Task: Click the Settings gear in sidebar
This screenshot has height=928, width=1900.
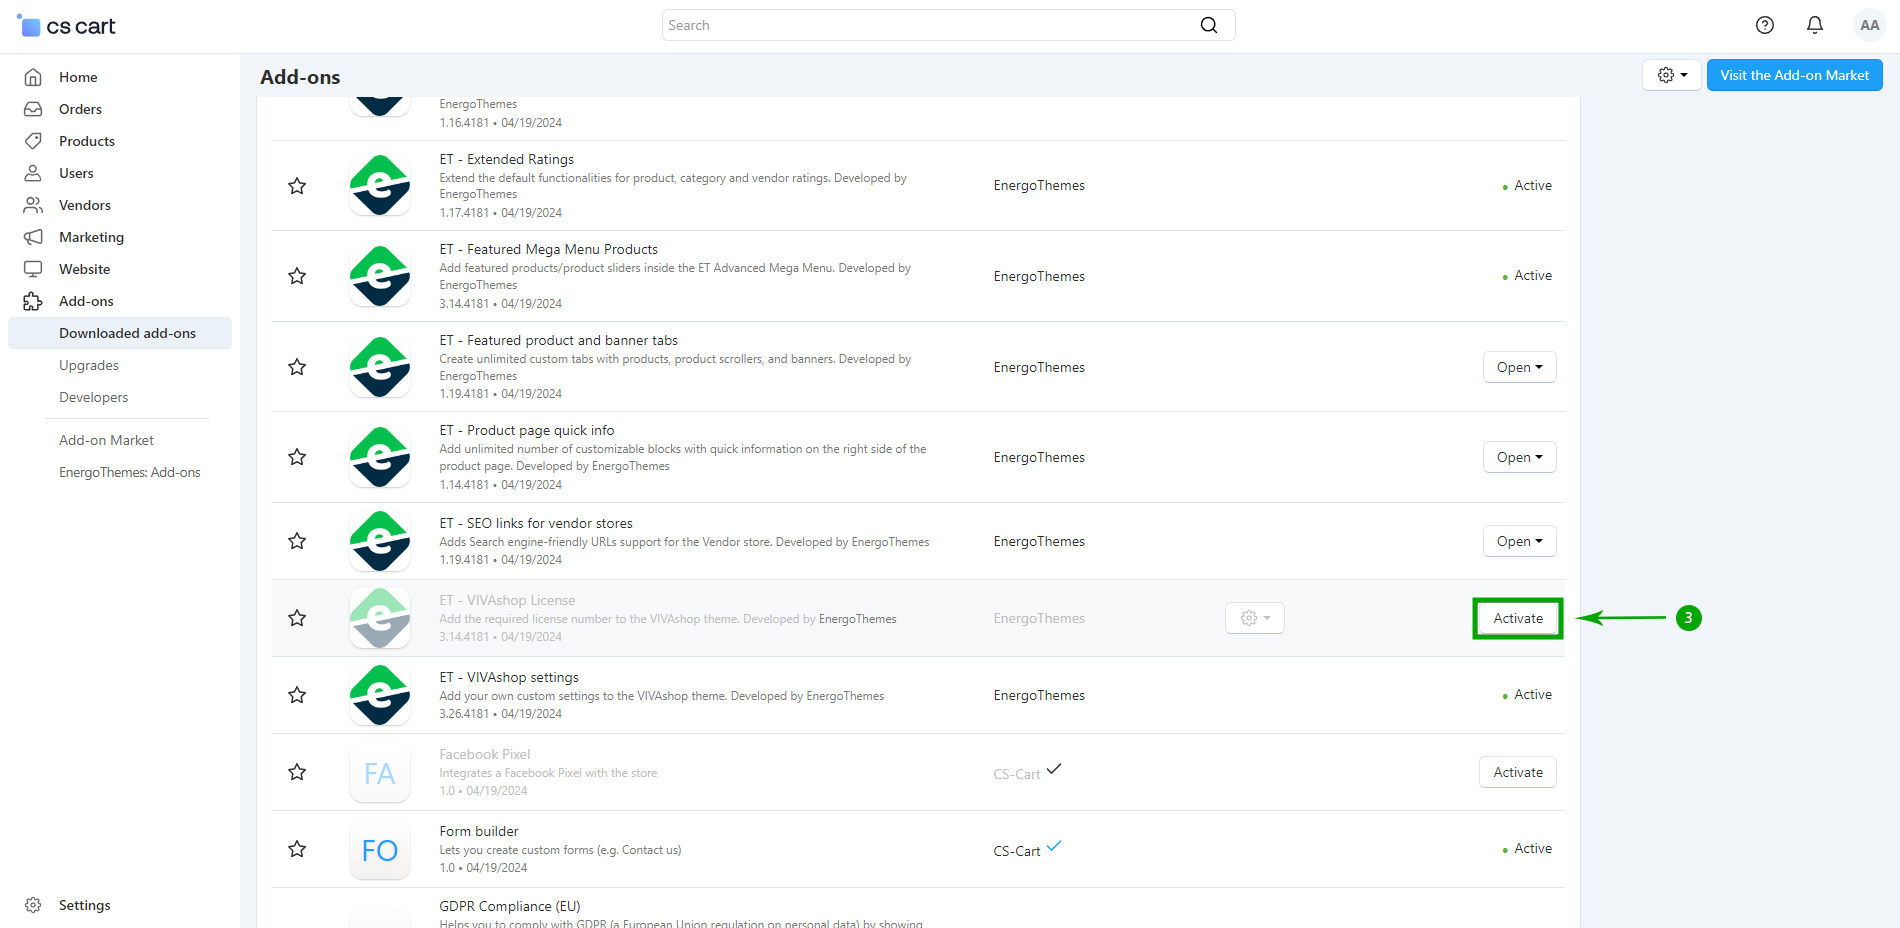Action: point(34,905)
